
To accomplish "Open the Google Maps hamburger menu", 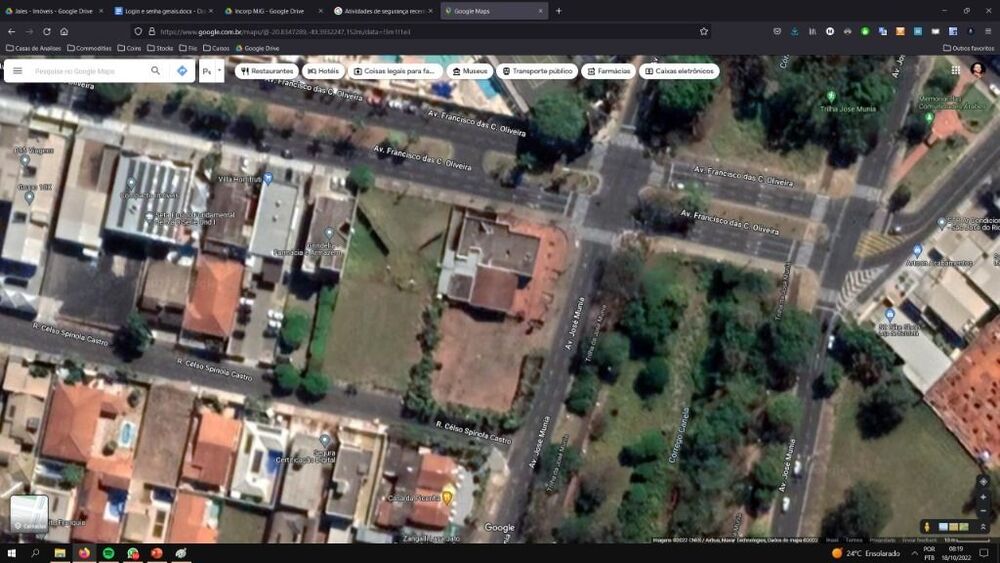I will click(18, 71).
